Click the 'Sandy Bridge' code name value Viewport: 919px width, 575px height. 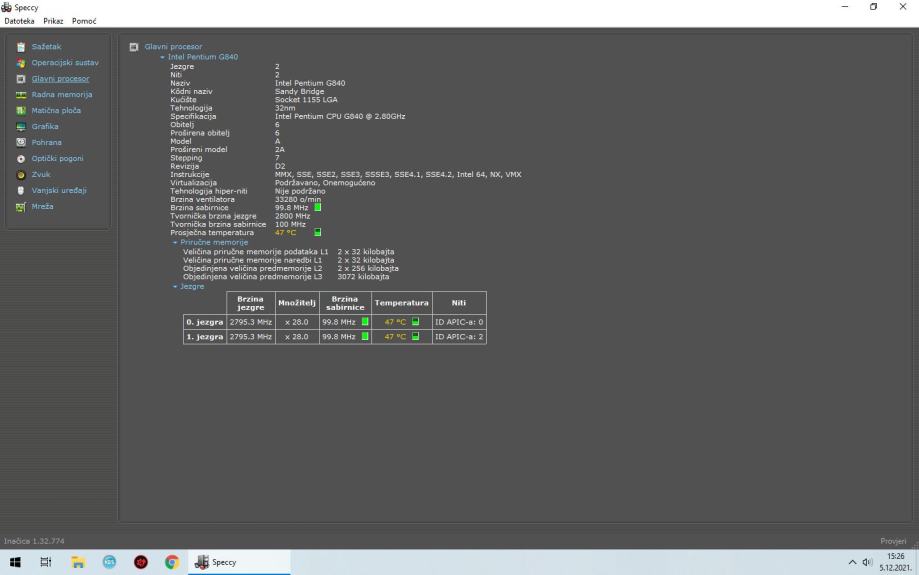[299, 91]
